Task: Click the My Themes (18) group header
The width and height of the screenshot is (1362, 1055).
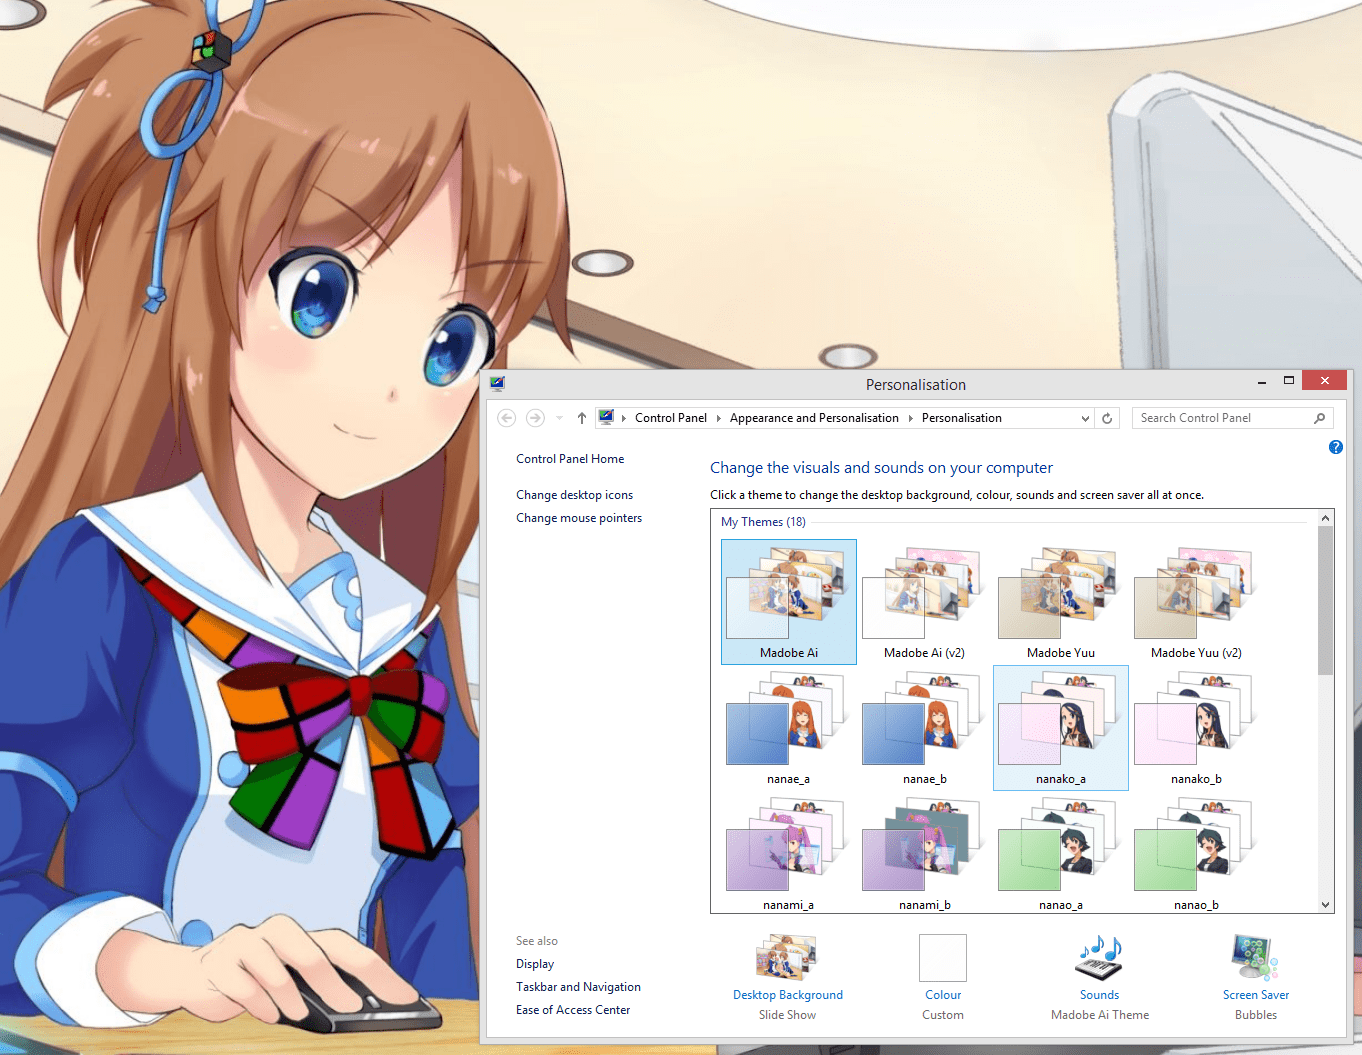Action: pos(763,522)
